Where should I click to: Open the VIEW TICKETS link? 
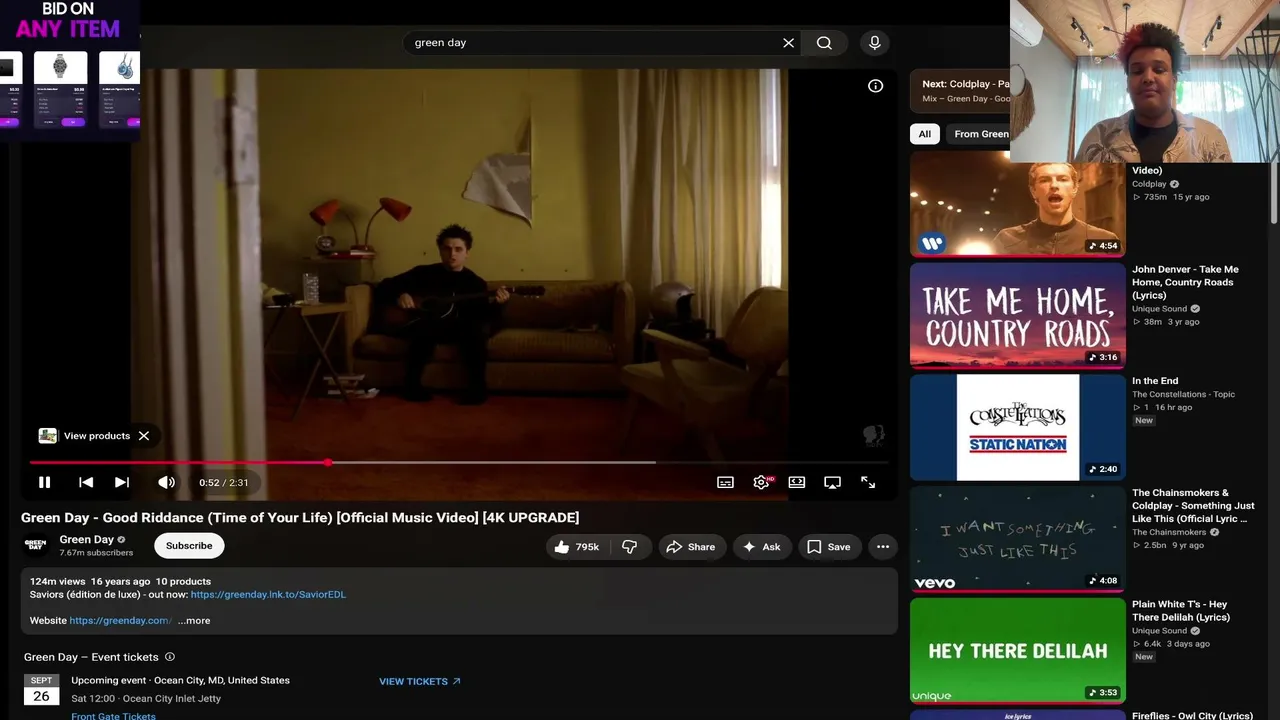pos(420,682)
